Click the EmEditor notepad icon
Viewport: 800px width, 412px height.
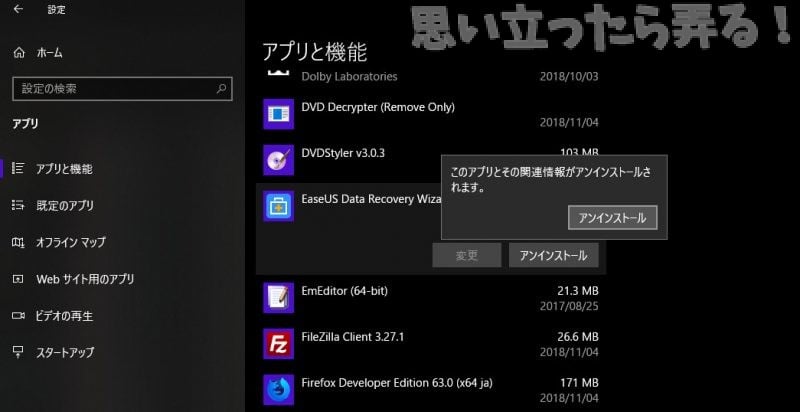pos(278,298)
